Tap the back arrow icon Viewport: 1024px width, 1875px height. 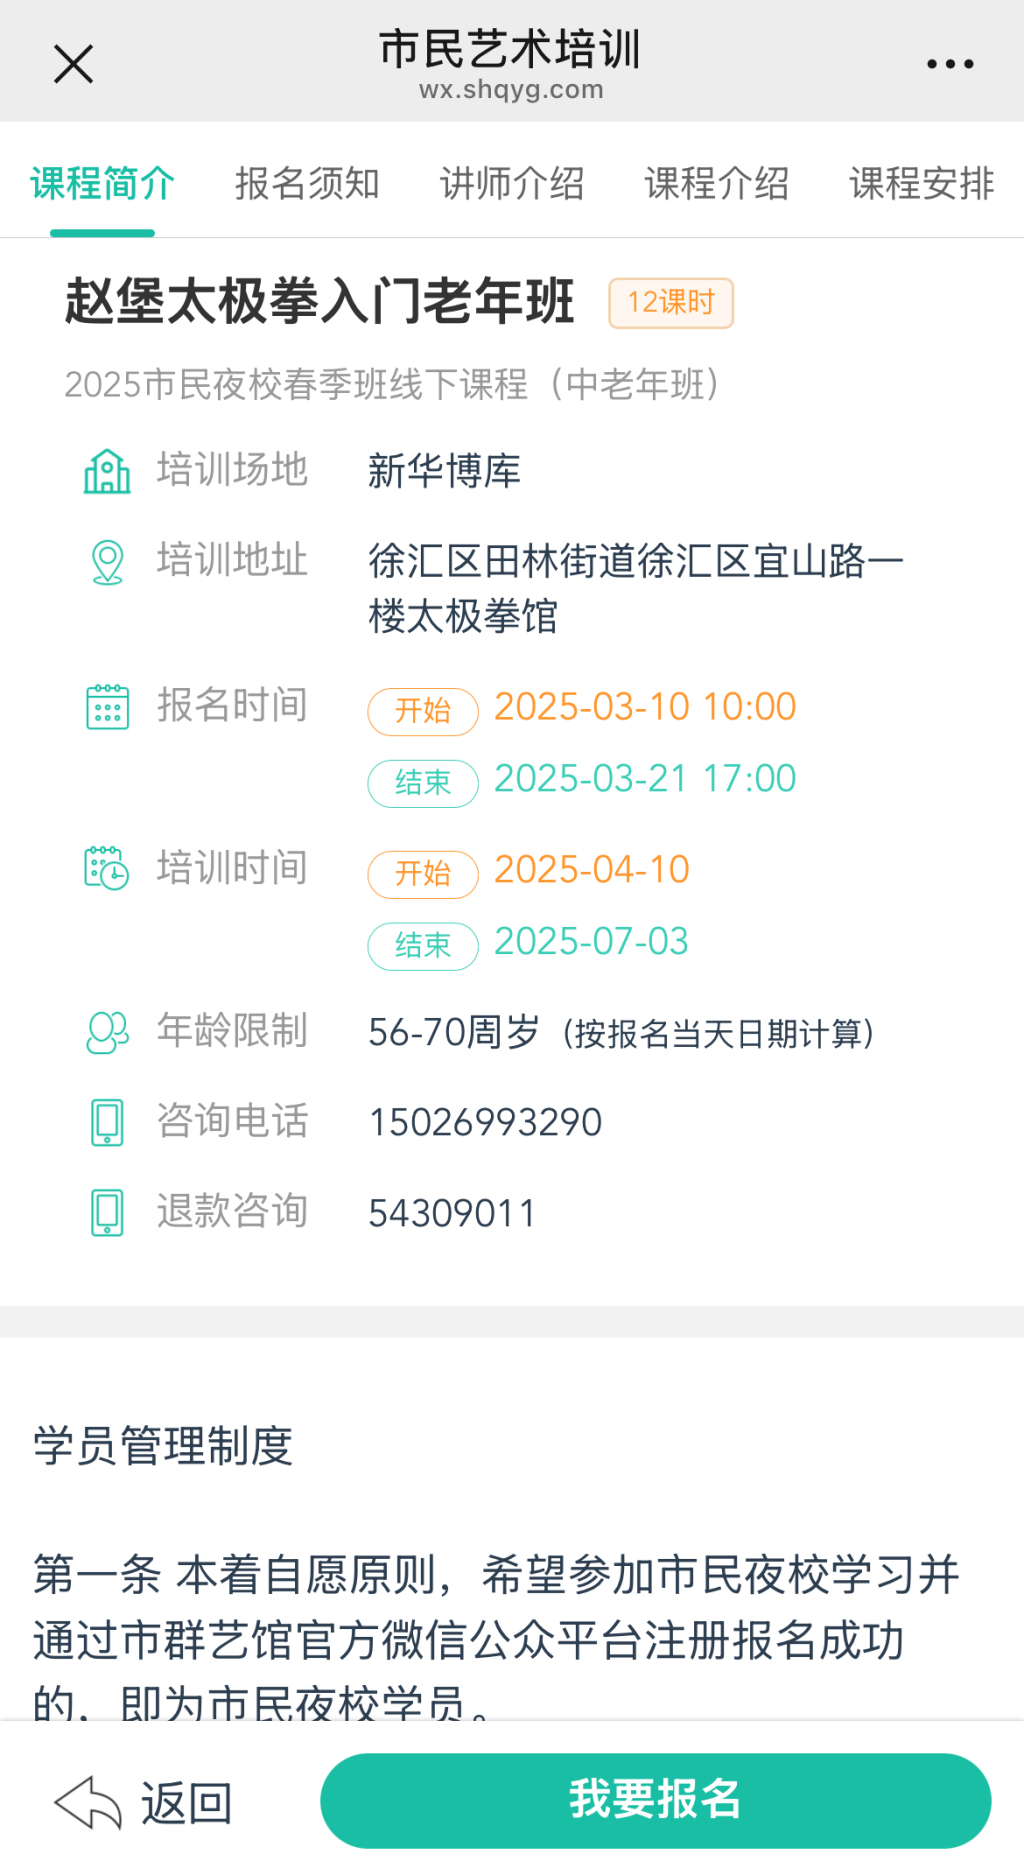click(x=88, y=1803)
